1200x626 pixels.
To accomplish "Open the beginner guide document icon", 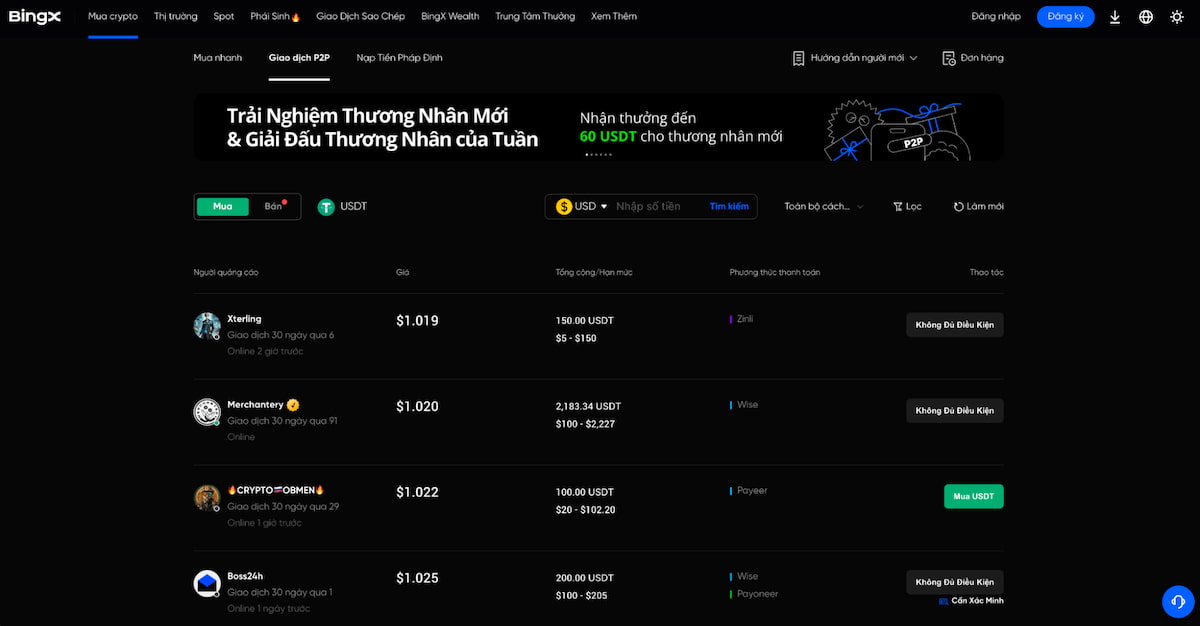I will [798, 58].
